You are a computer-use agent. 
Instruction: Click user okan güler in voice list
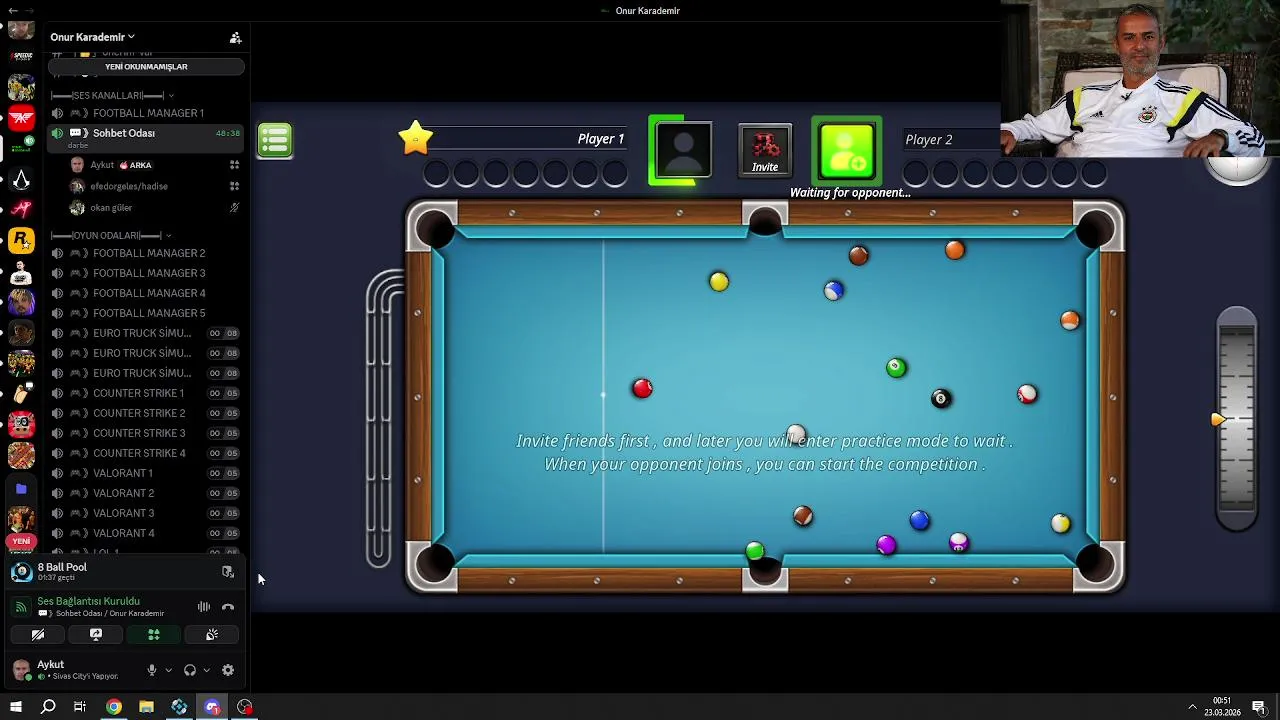pyautogui.click(x=154, y=208)
